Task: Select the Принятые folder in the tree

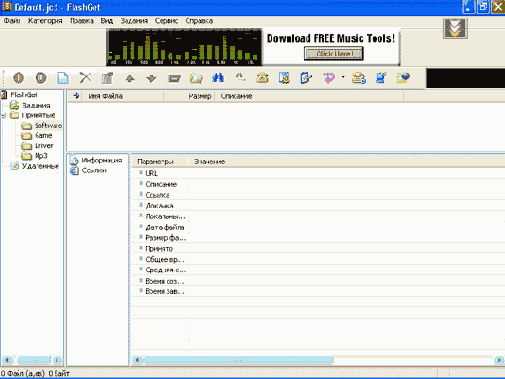Action: pyautogui.click(x=38, y=115)
